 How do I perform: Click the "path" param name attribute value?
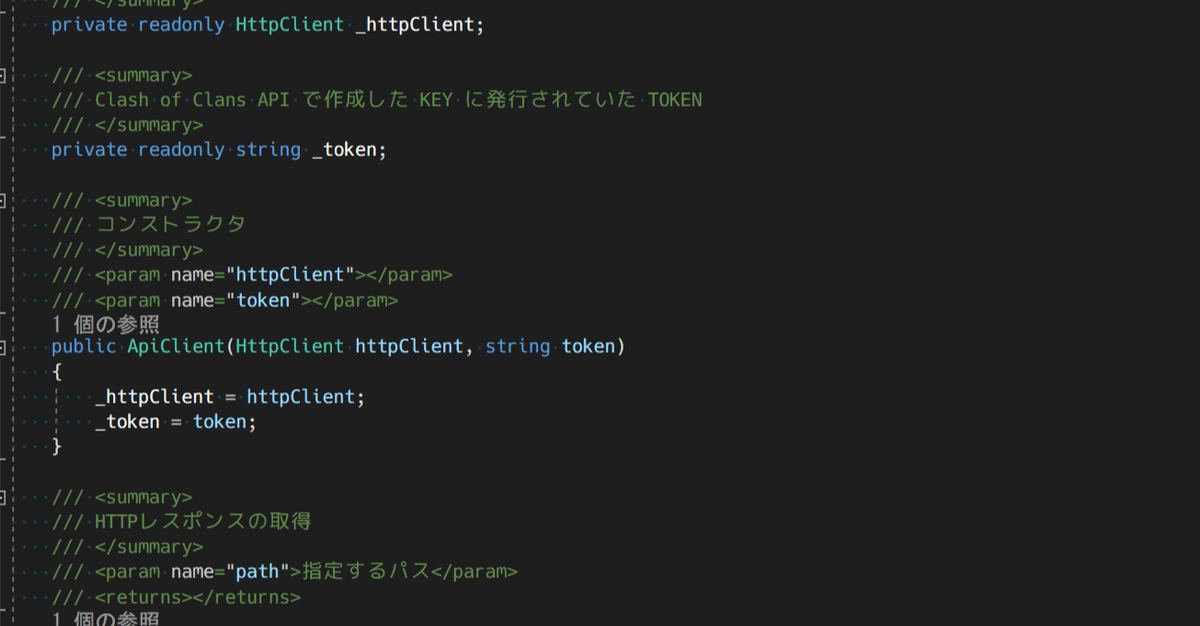coord(257,572)
